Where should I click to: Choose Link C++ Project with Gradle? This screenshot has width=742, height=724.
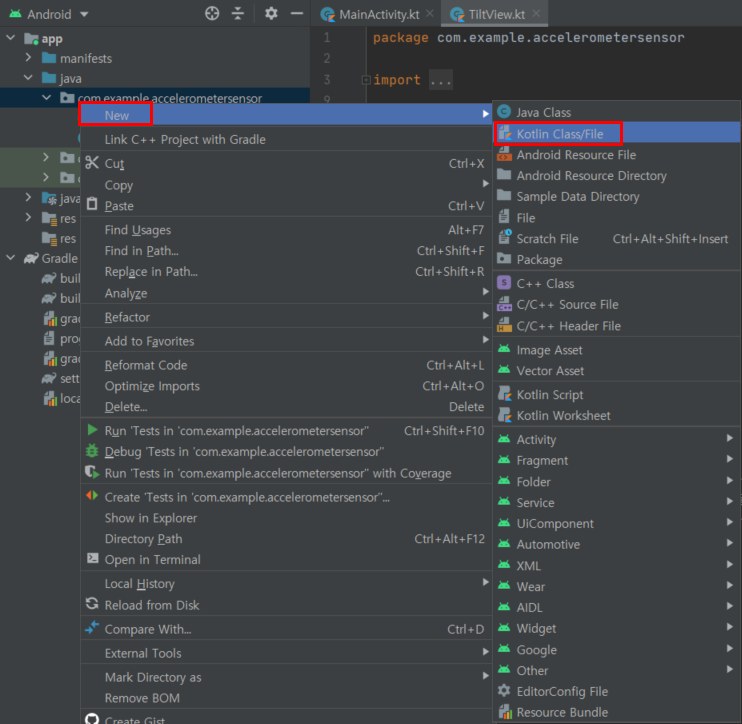(x=286, y=140)
